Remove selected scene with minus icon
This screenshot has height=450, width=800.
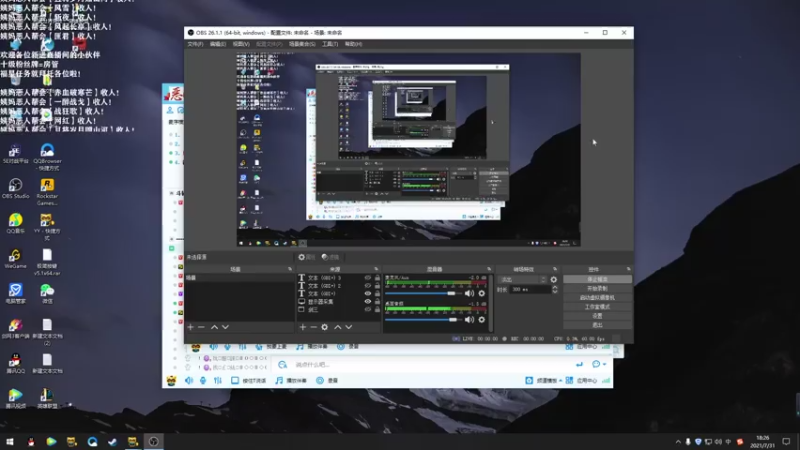pyautogui.click(x=201, y=327)
